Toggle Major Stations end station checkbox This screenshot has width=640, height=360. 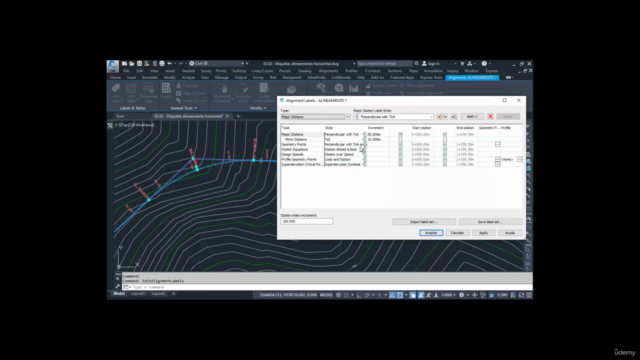pyautogui.click(x=445, y=134)
